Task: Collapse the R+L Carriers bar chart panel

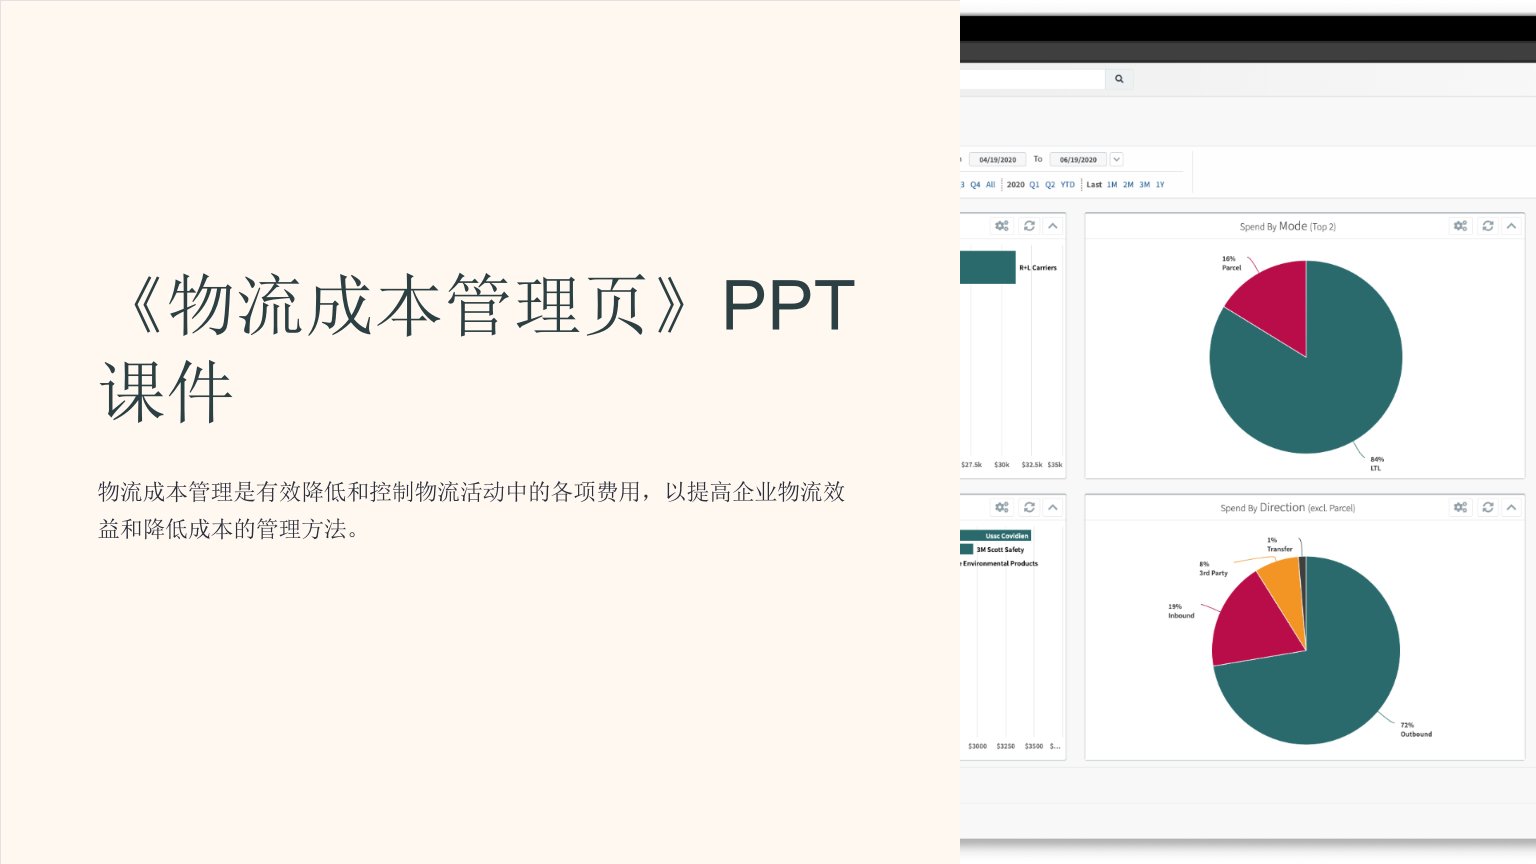Action: click(x=1053, y=226)
